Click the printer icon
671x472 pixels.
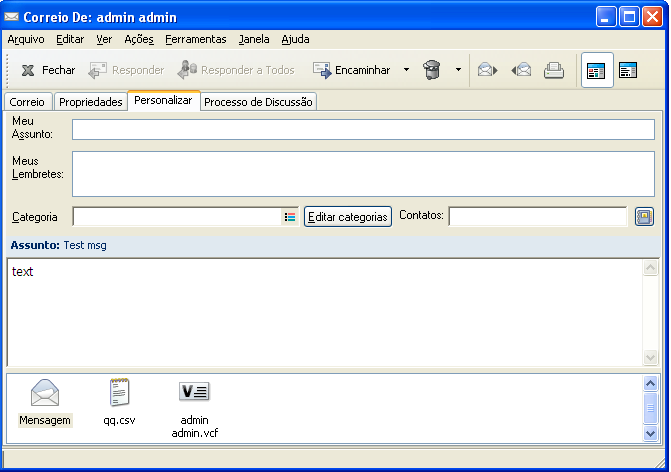point(554,70)
